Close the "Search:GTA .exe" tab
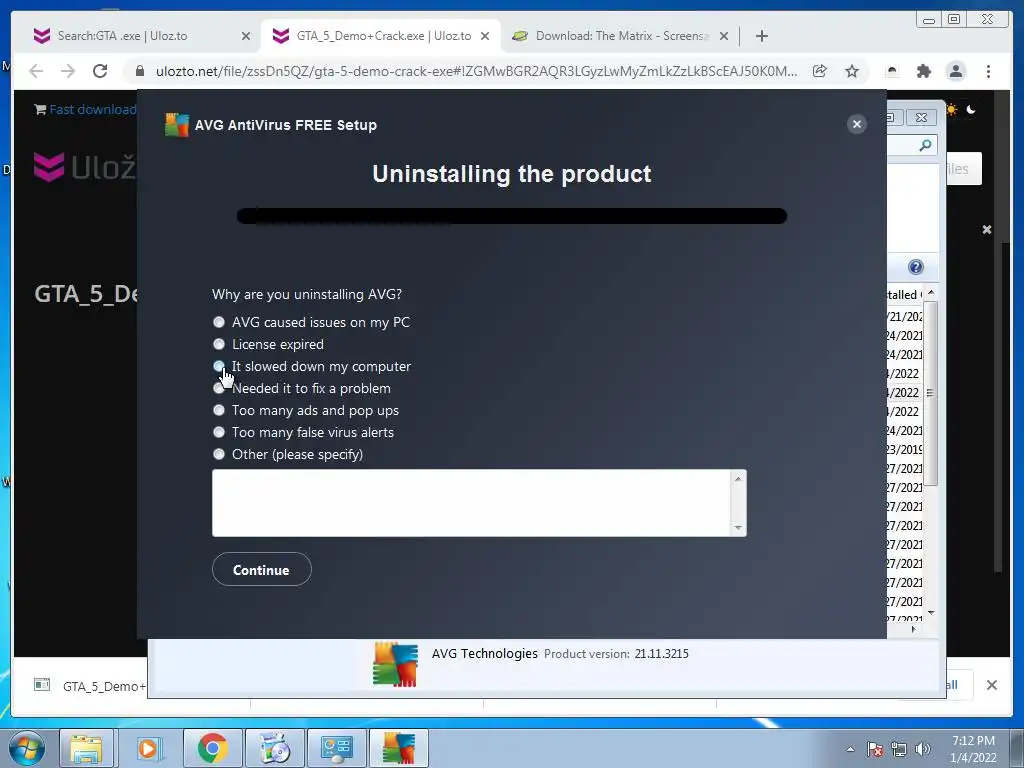Image resolution: width=1024 pixels, height=768 pixels. [246, 36]
